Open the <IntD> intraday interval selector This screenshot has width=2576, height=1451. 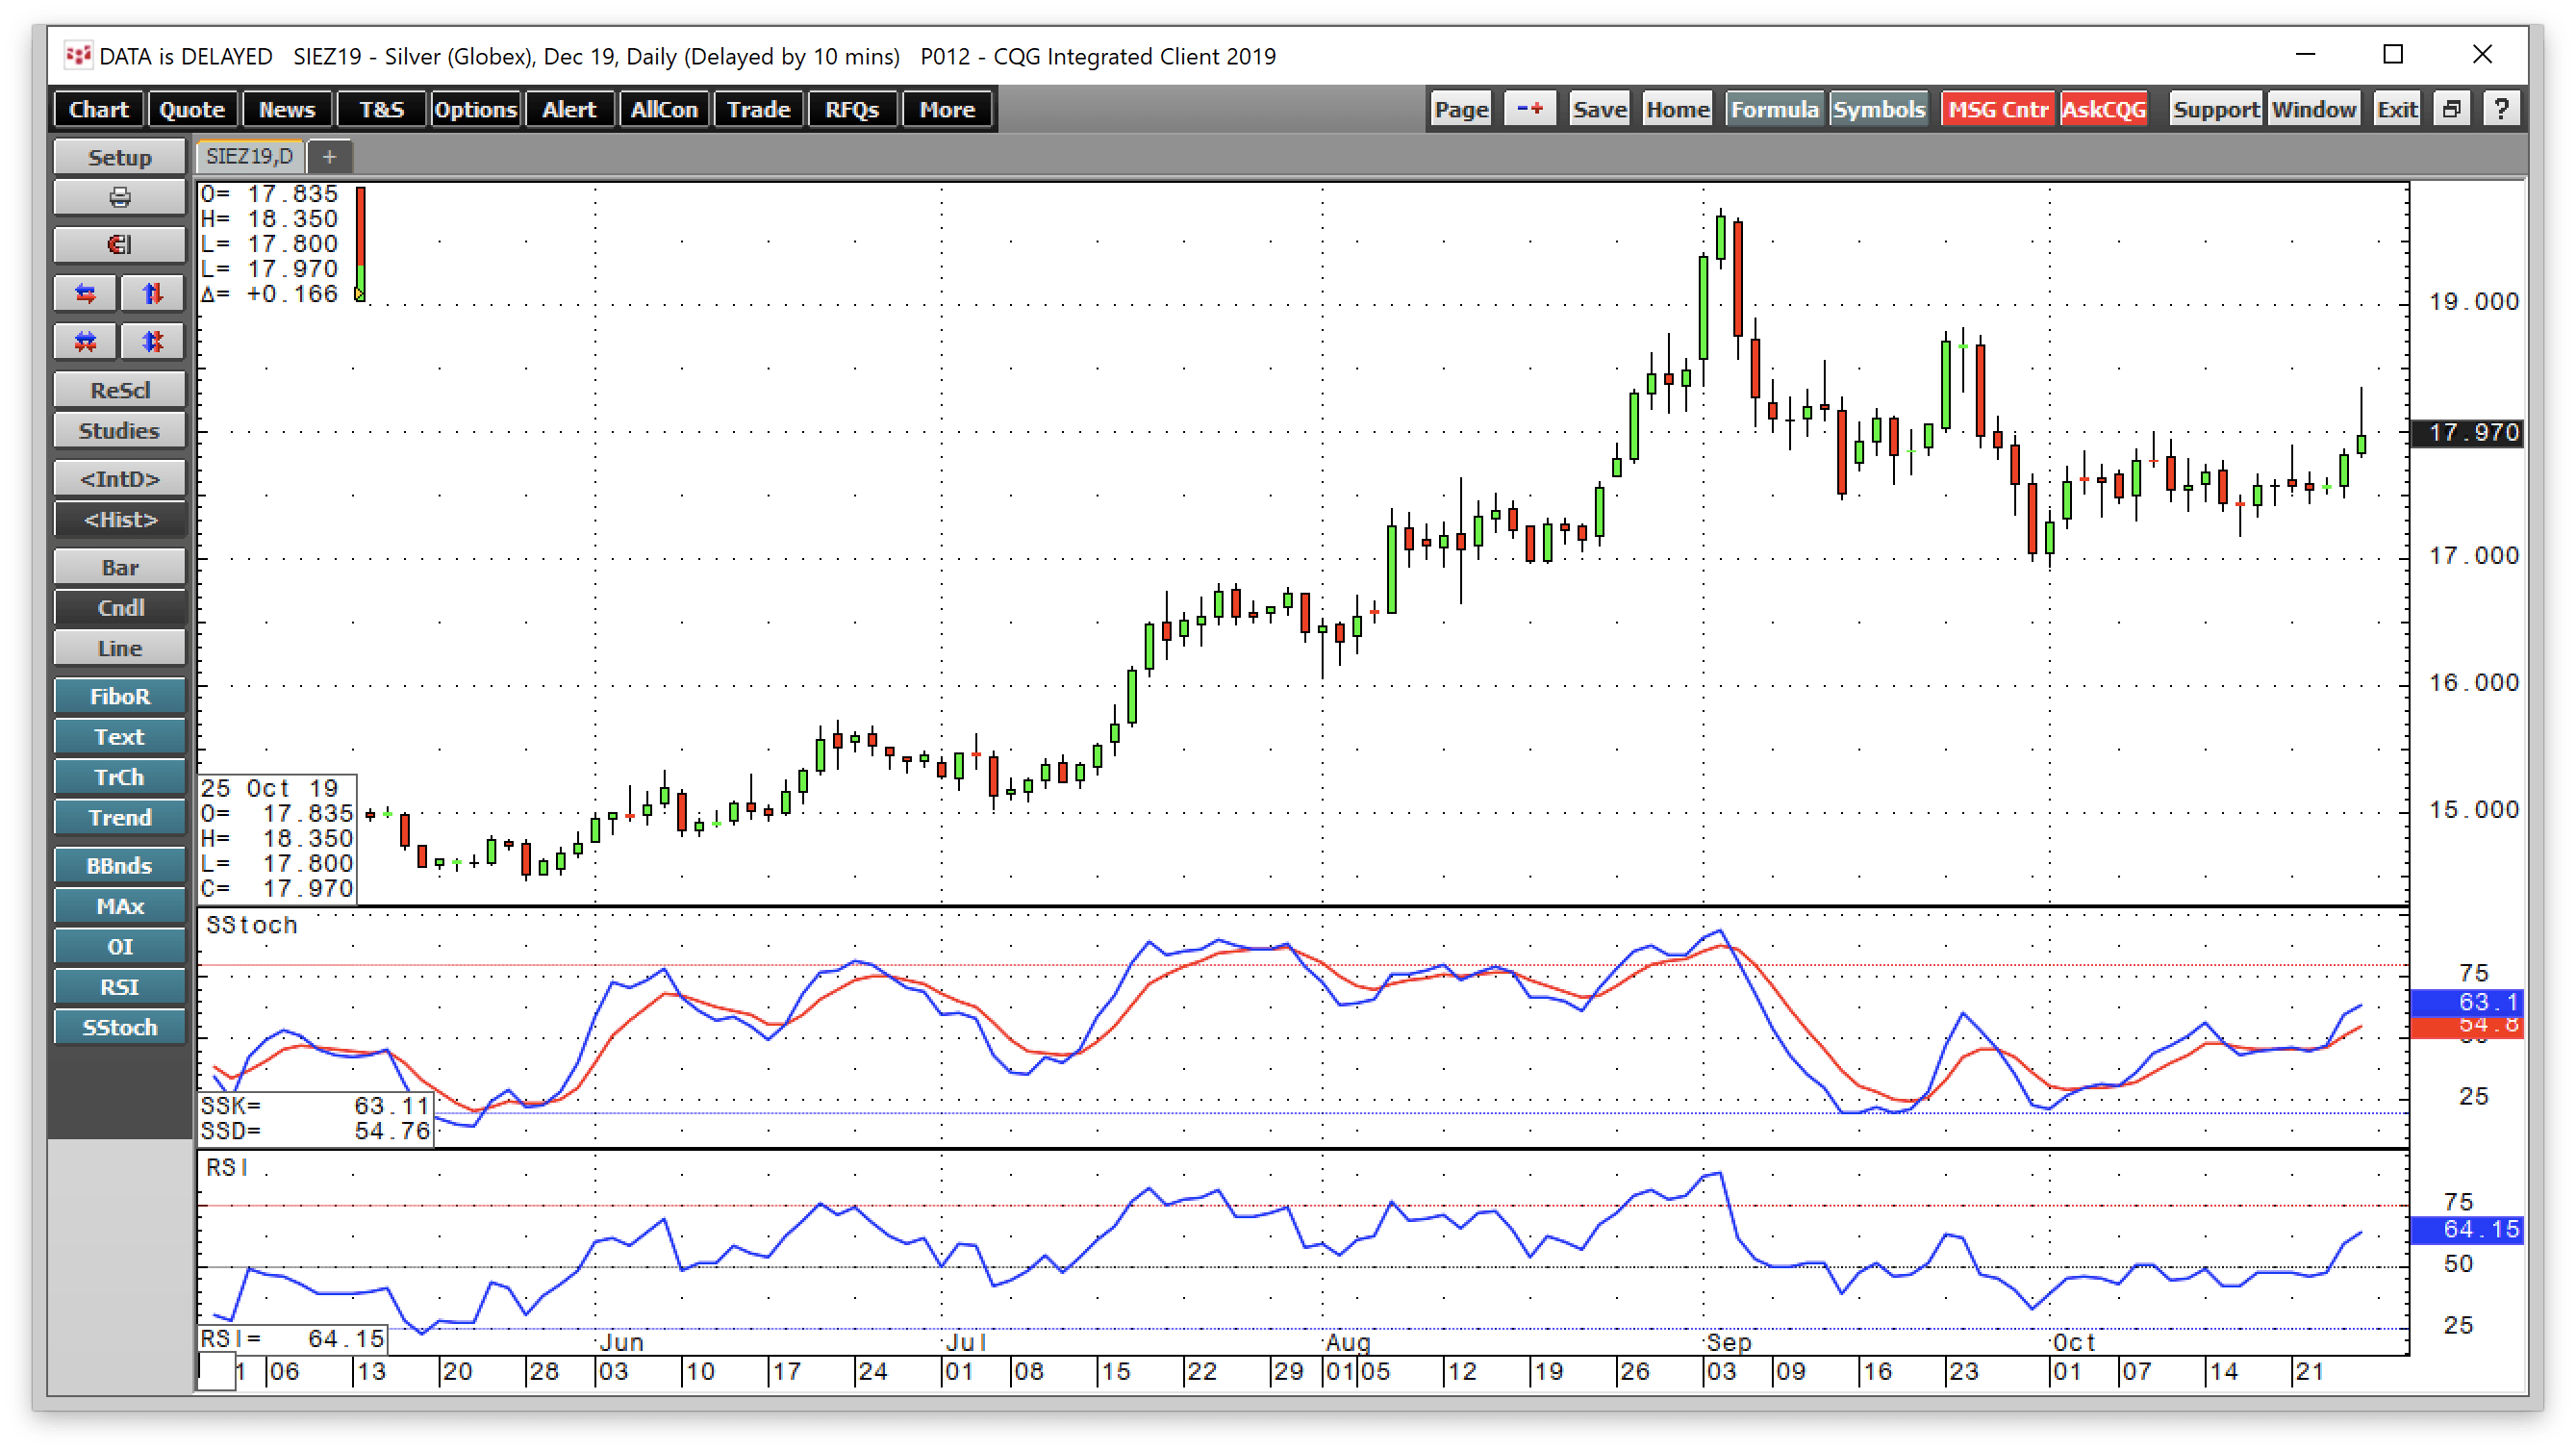tap(119, 478)
